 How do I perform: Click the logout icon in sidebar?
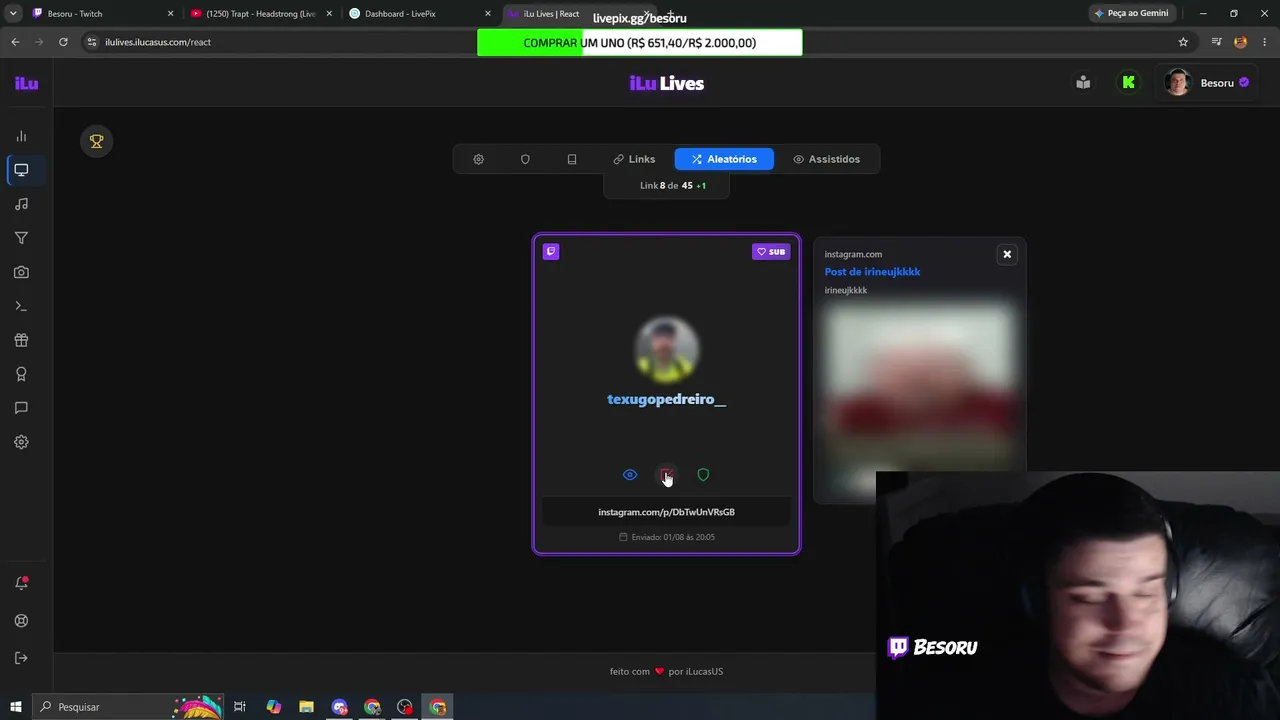coord(21,658)
